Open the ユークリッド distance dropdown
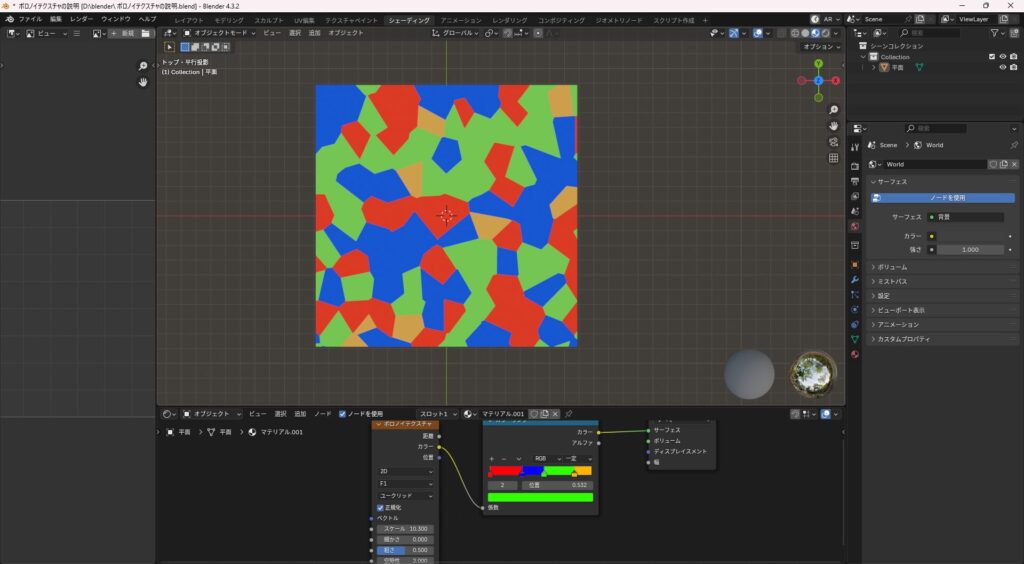1024x564 pixels. [406, 496]
